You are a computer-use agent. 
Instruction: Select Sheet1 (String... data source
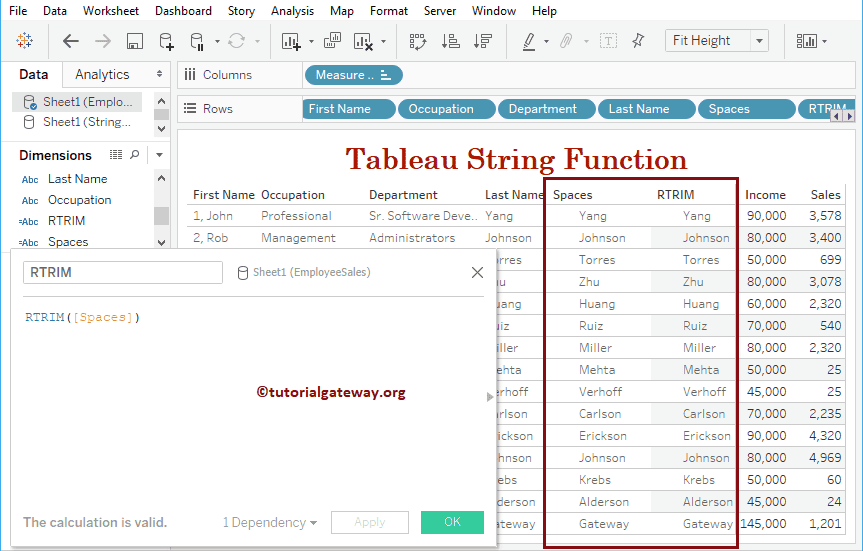[x=77, y=122]
